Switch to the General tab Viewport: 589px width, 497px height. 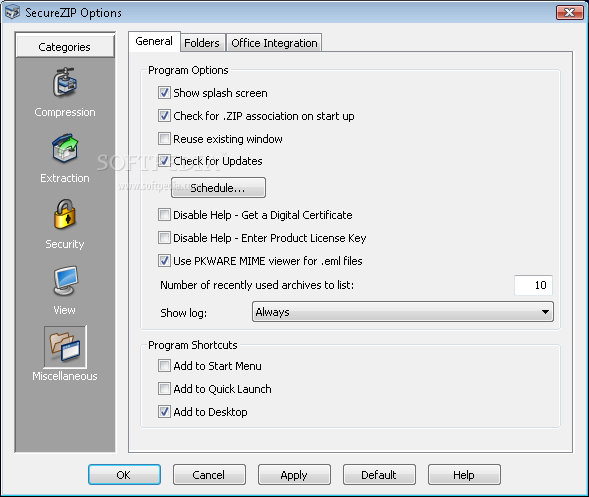click(154, 41)
